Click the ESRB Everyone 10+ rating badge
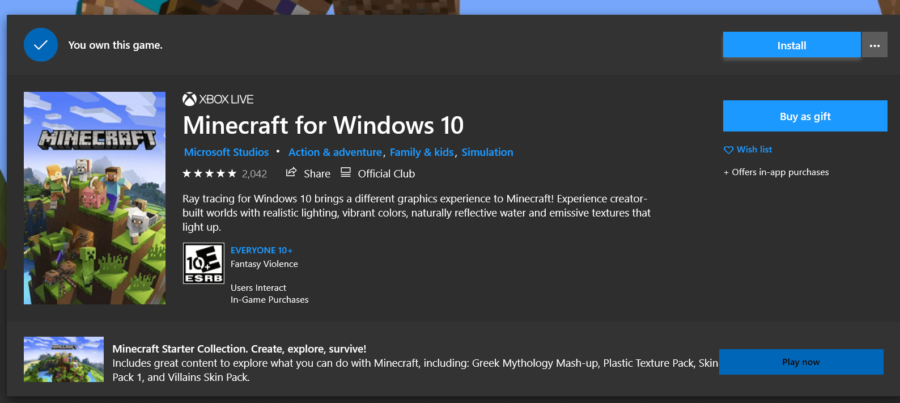The width and height of the screenshot is (900, 403). pyautogui.click(x=203, y=264)
